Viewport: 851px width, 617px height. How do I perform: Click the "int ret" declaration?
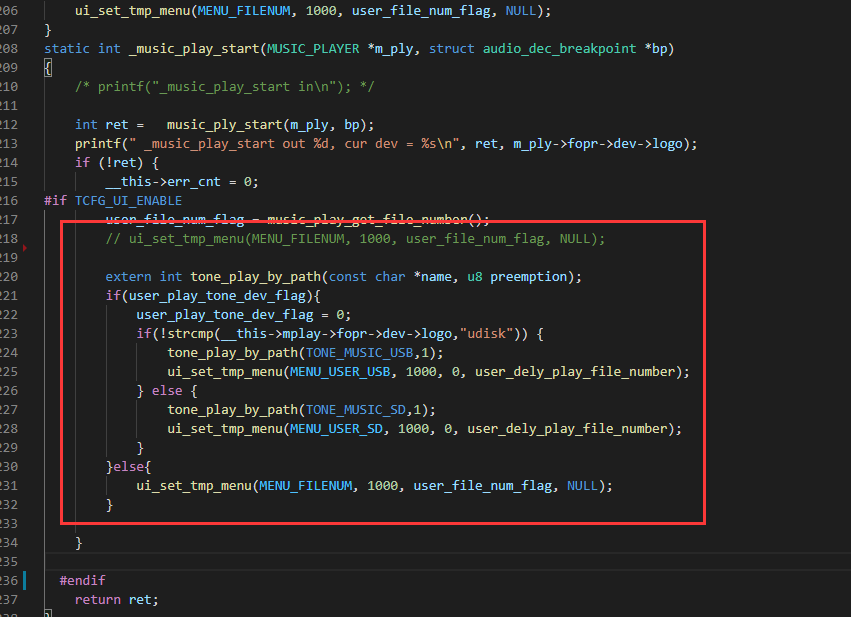pos(101,125)
